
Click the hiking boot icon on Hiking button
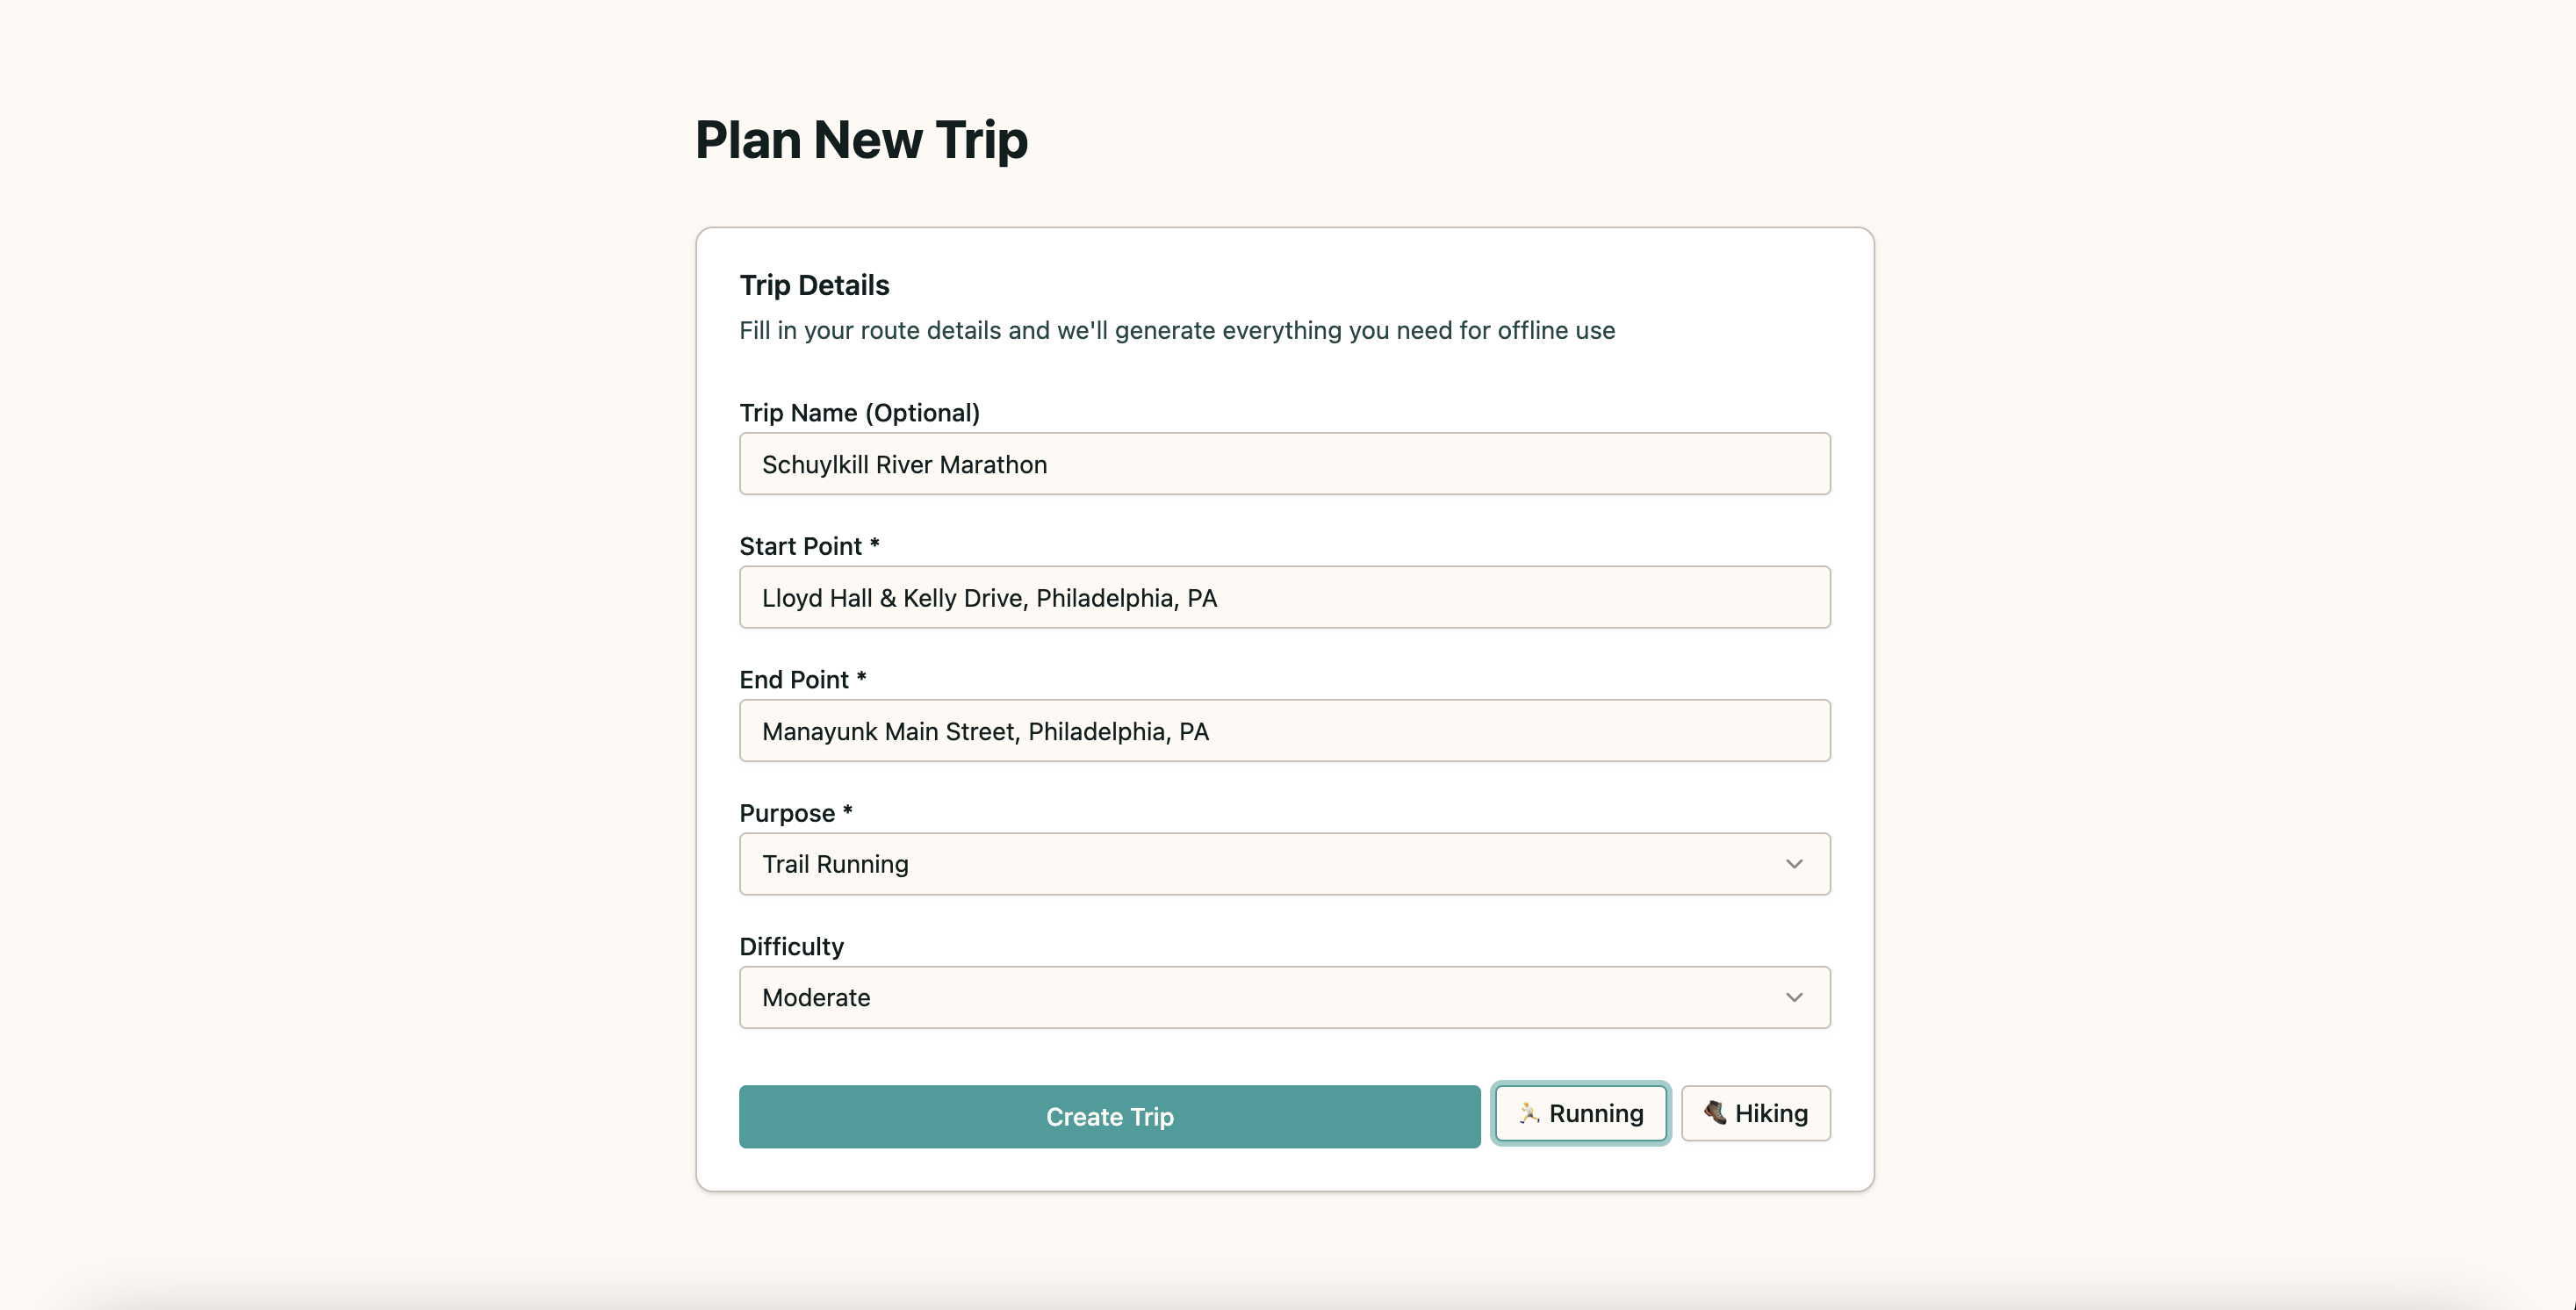point(1715,1113)
